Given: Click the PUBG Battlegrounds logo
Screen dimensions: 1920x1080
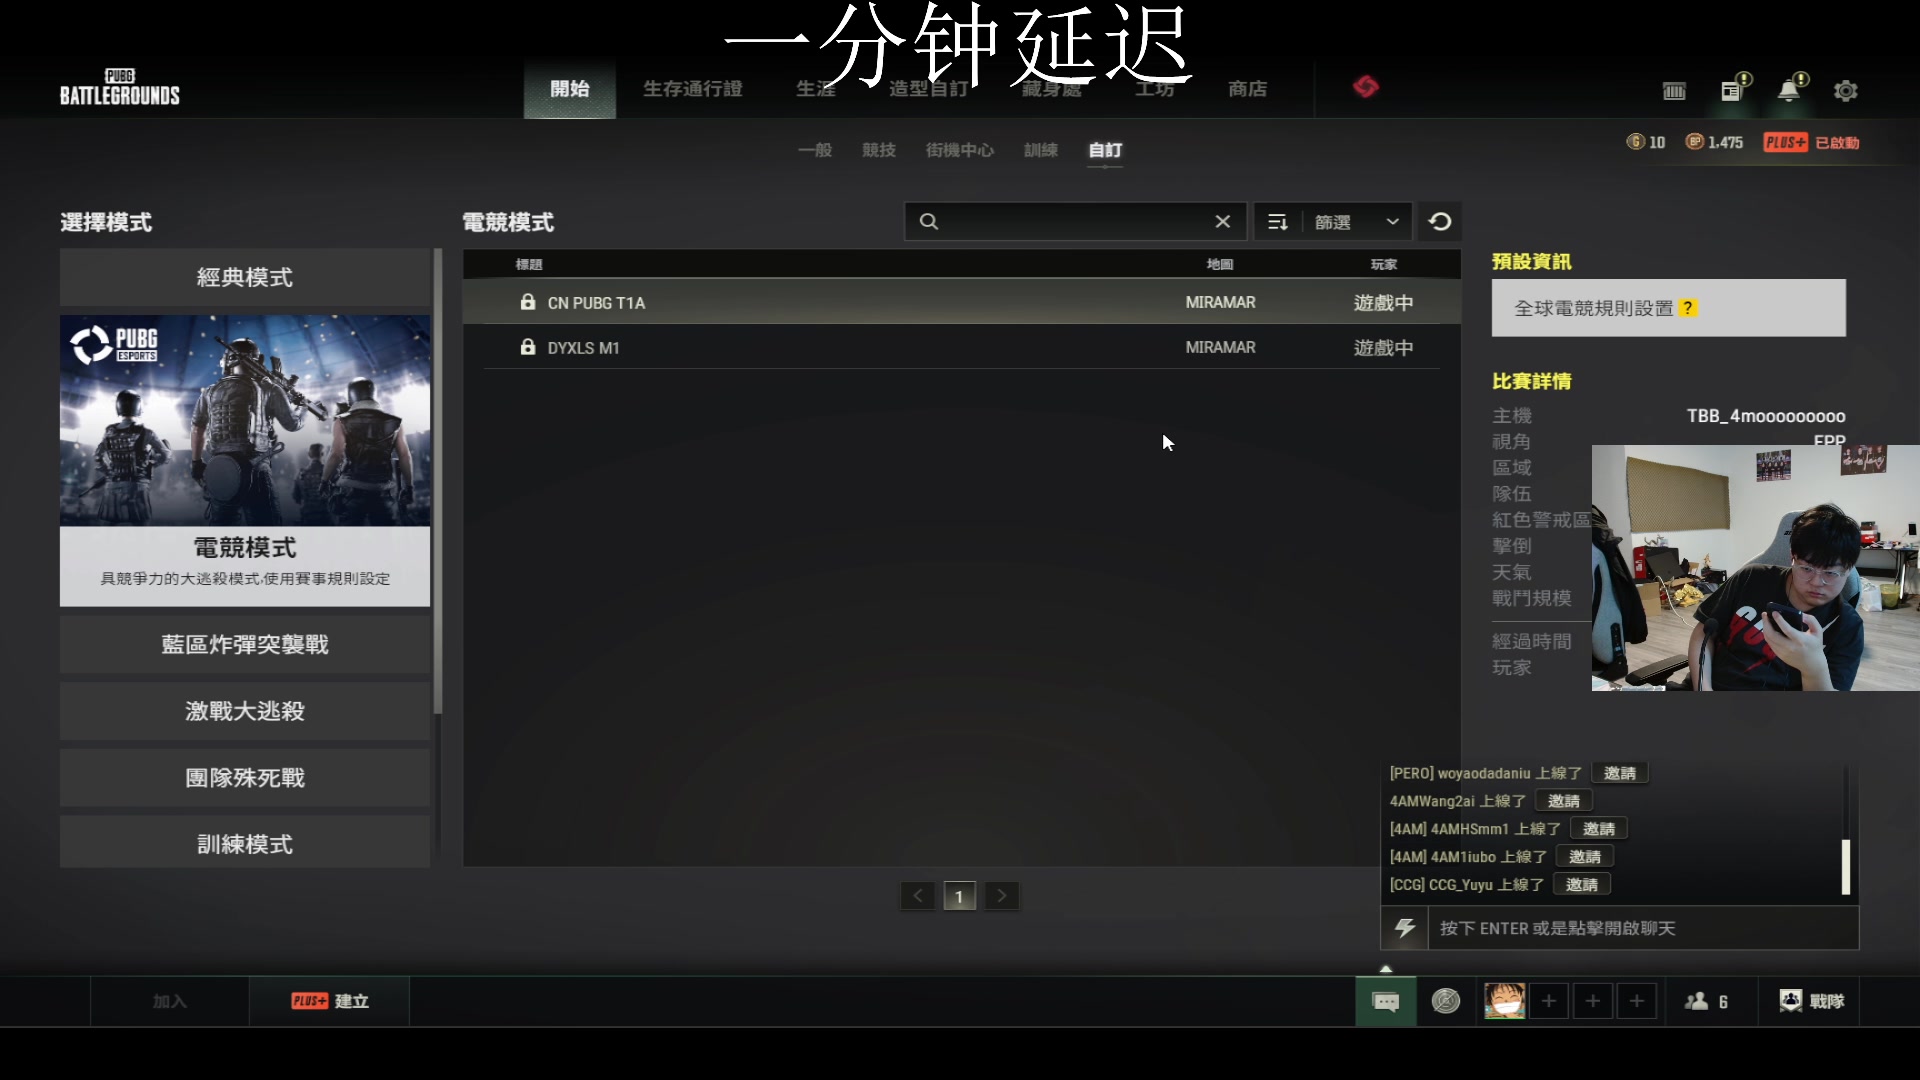Looking at the screenshot, I should point(120,87).
